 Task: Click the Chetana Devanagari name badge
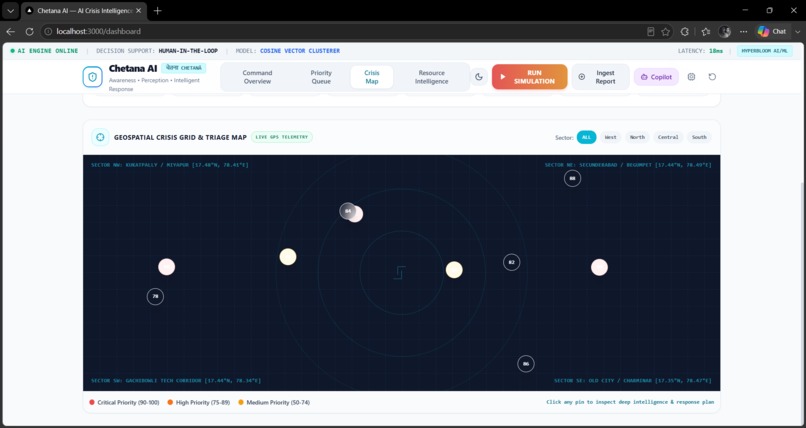(184, 68)
